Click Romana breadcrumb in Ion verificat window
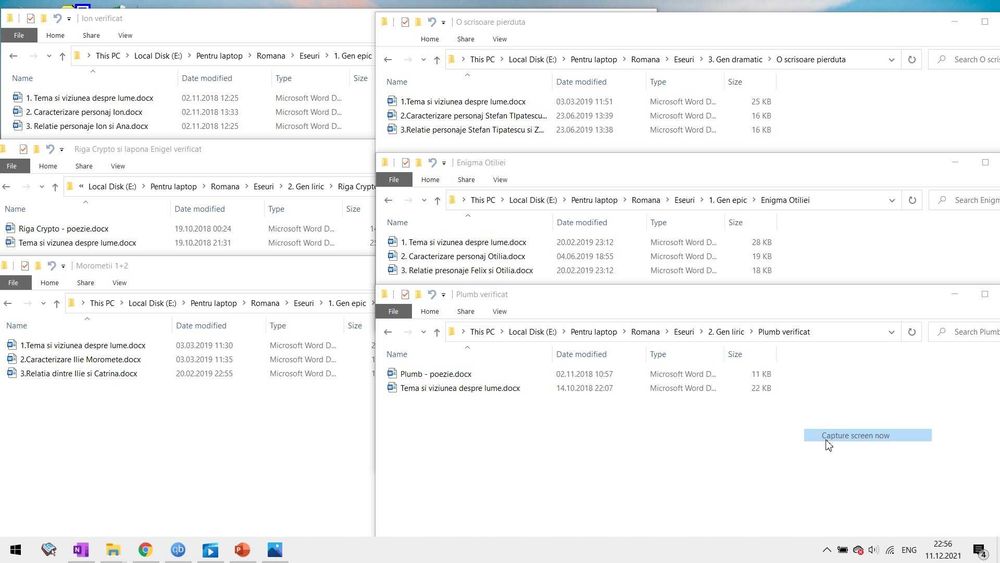 coord(270,56)
